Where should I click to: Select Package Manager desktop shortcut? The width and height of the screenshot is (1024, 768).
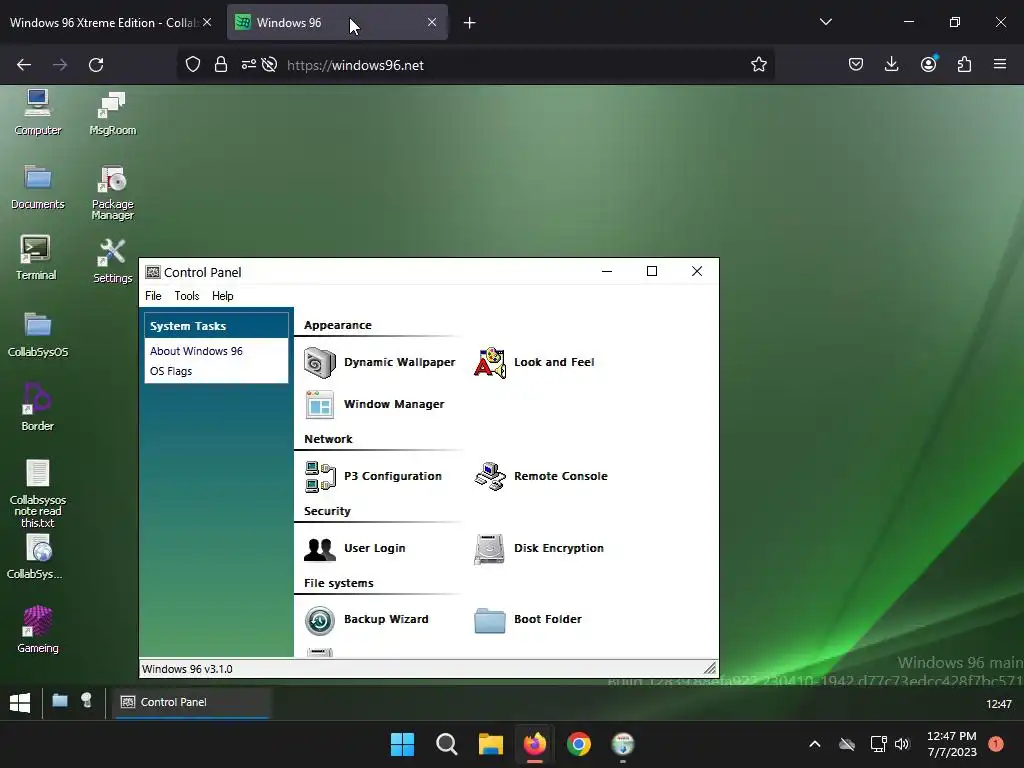click(x=112, y=192)
